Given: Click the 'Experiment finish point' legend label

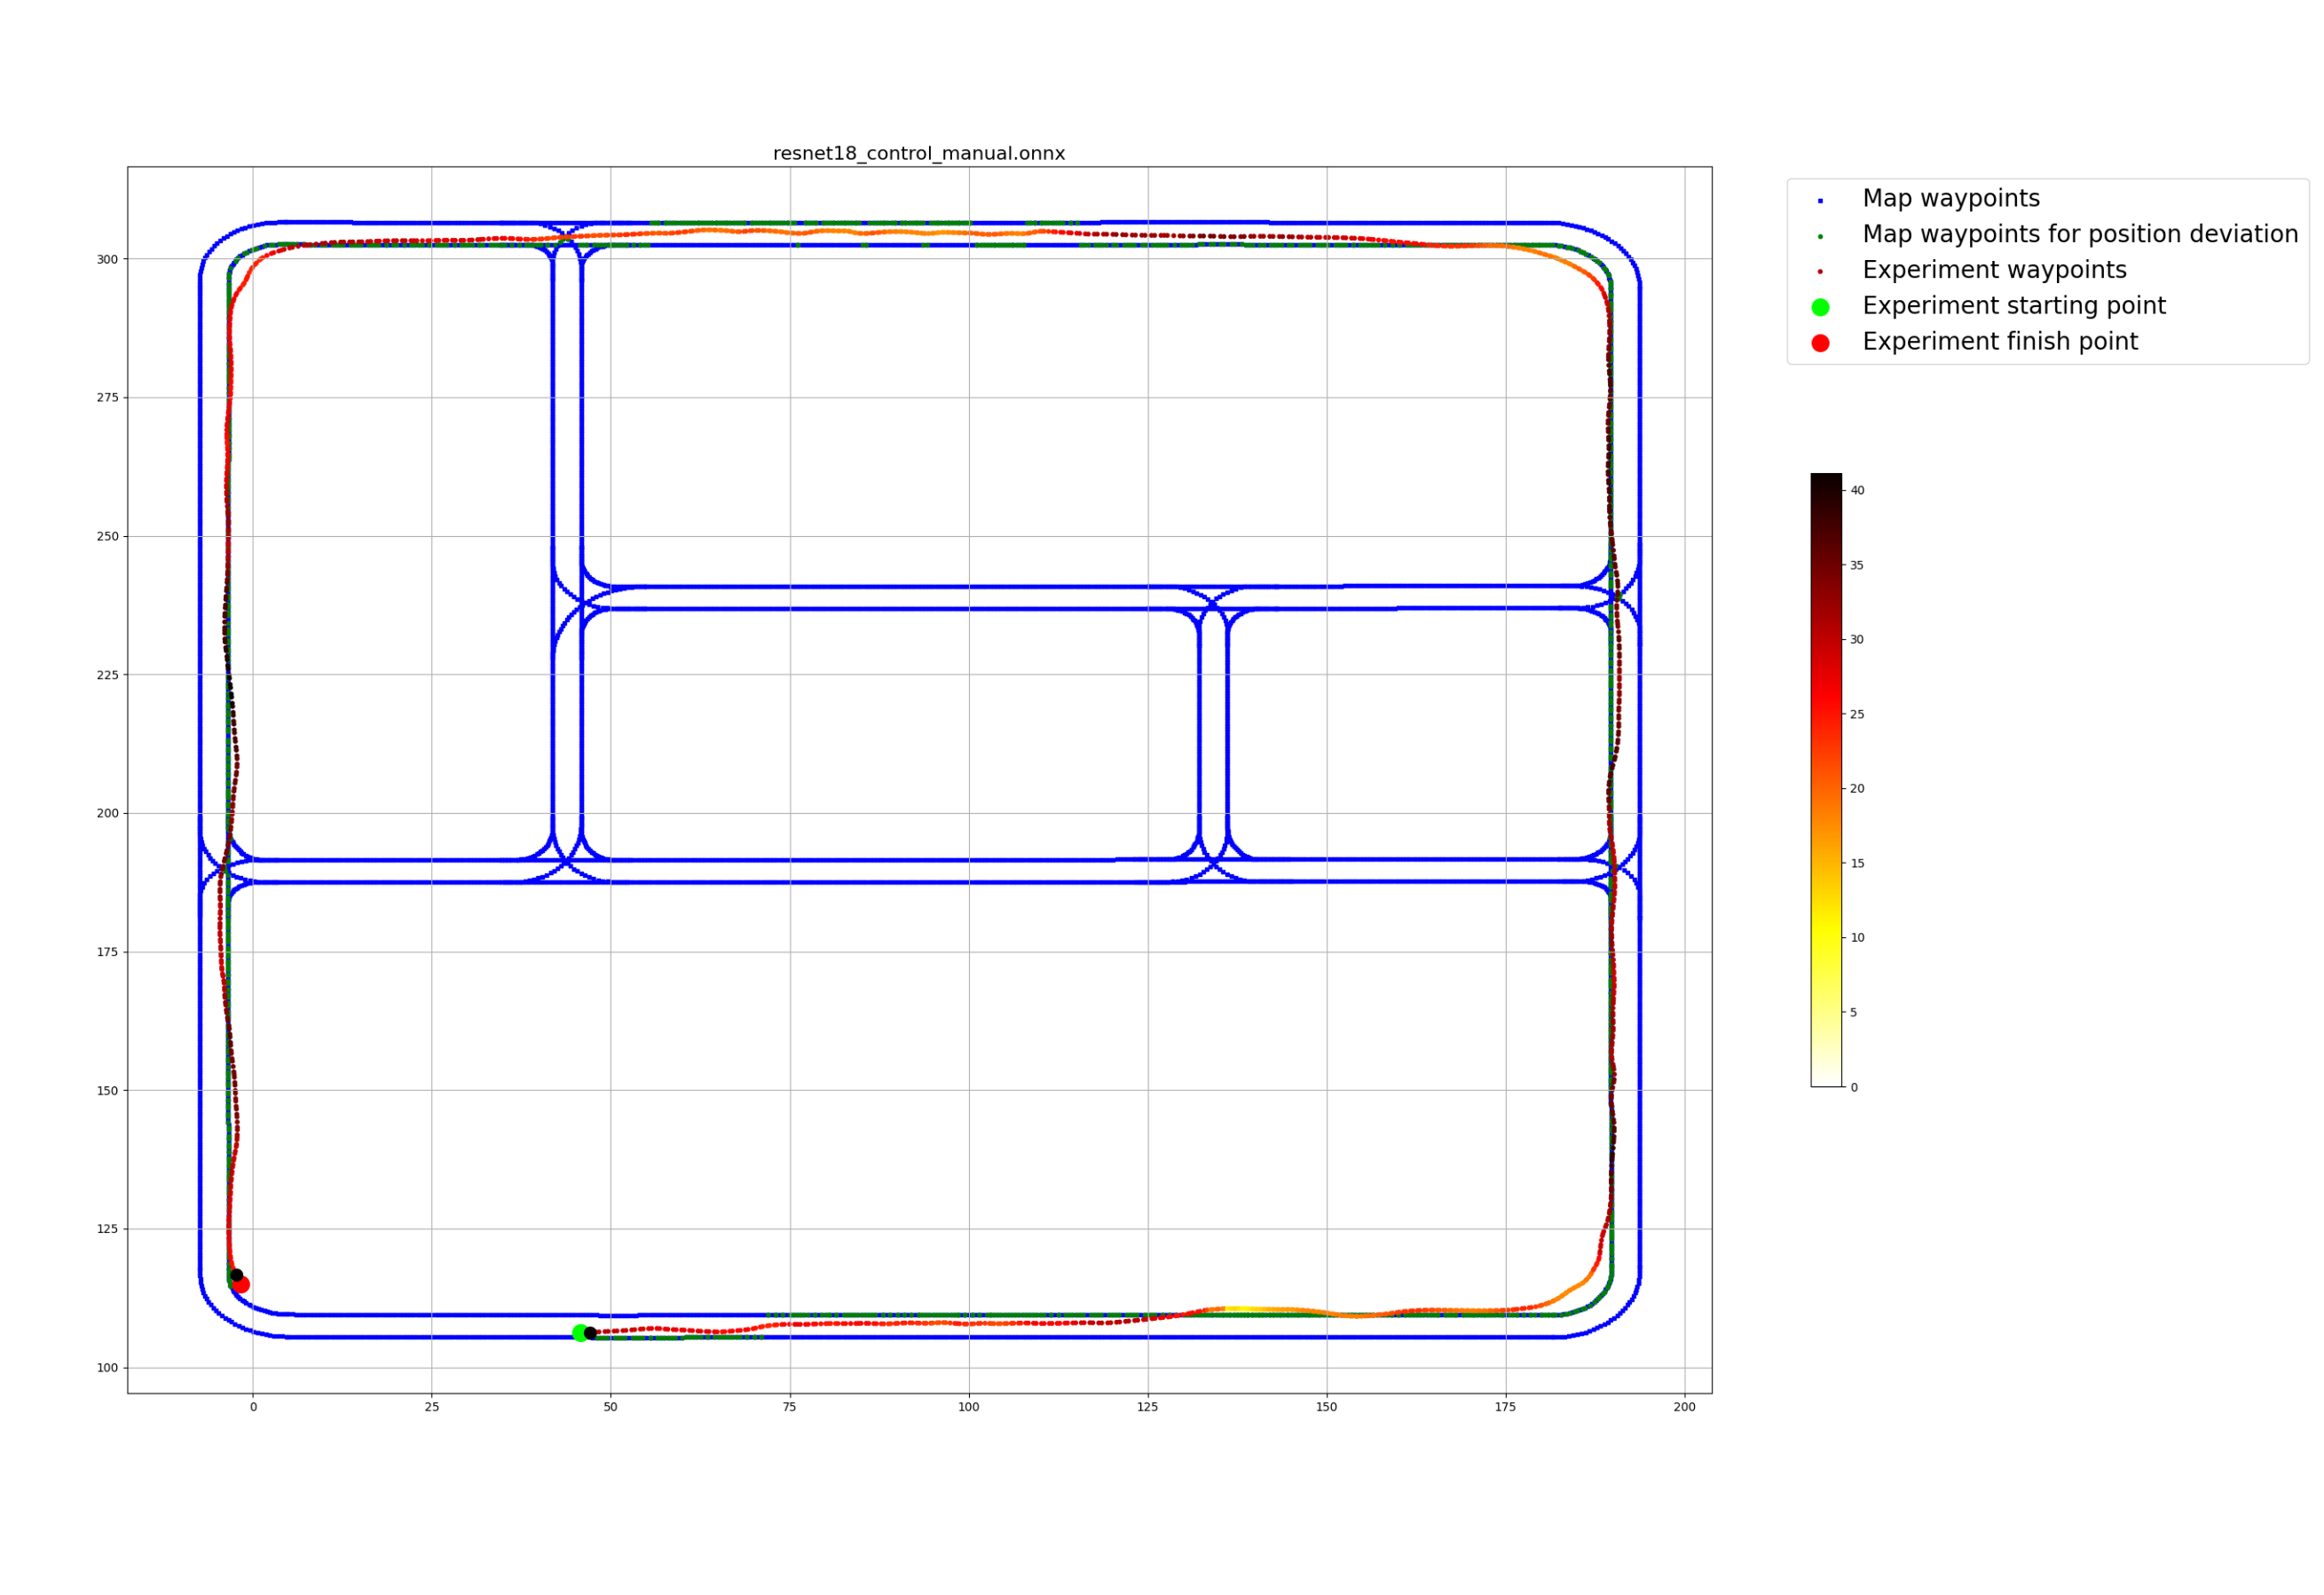Looking at the screenshot, I should pyautogui.click(x=2000, y=342).
